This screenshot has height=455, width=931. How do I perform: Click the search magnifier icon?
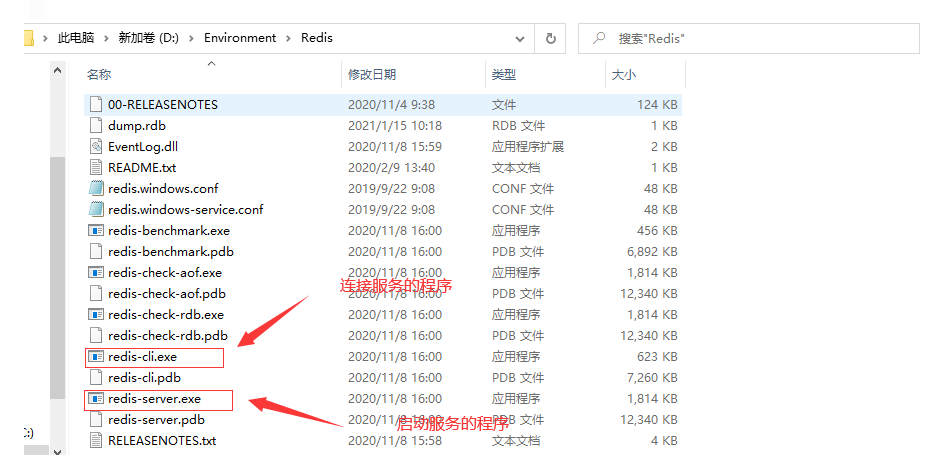(x=600, y=38)
